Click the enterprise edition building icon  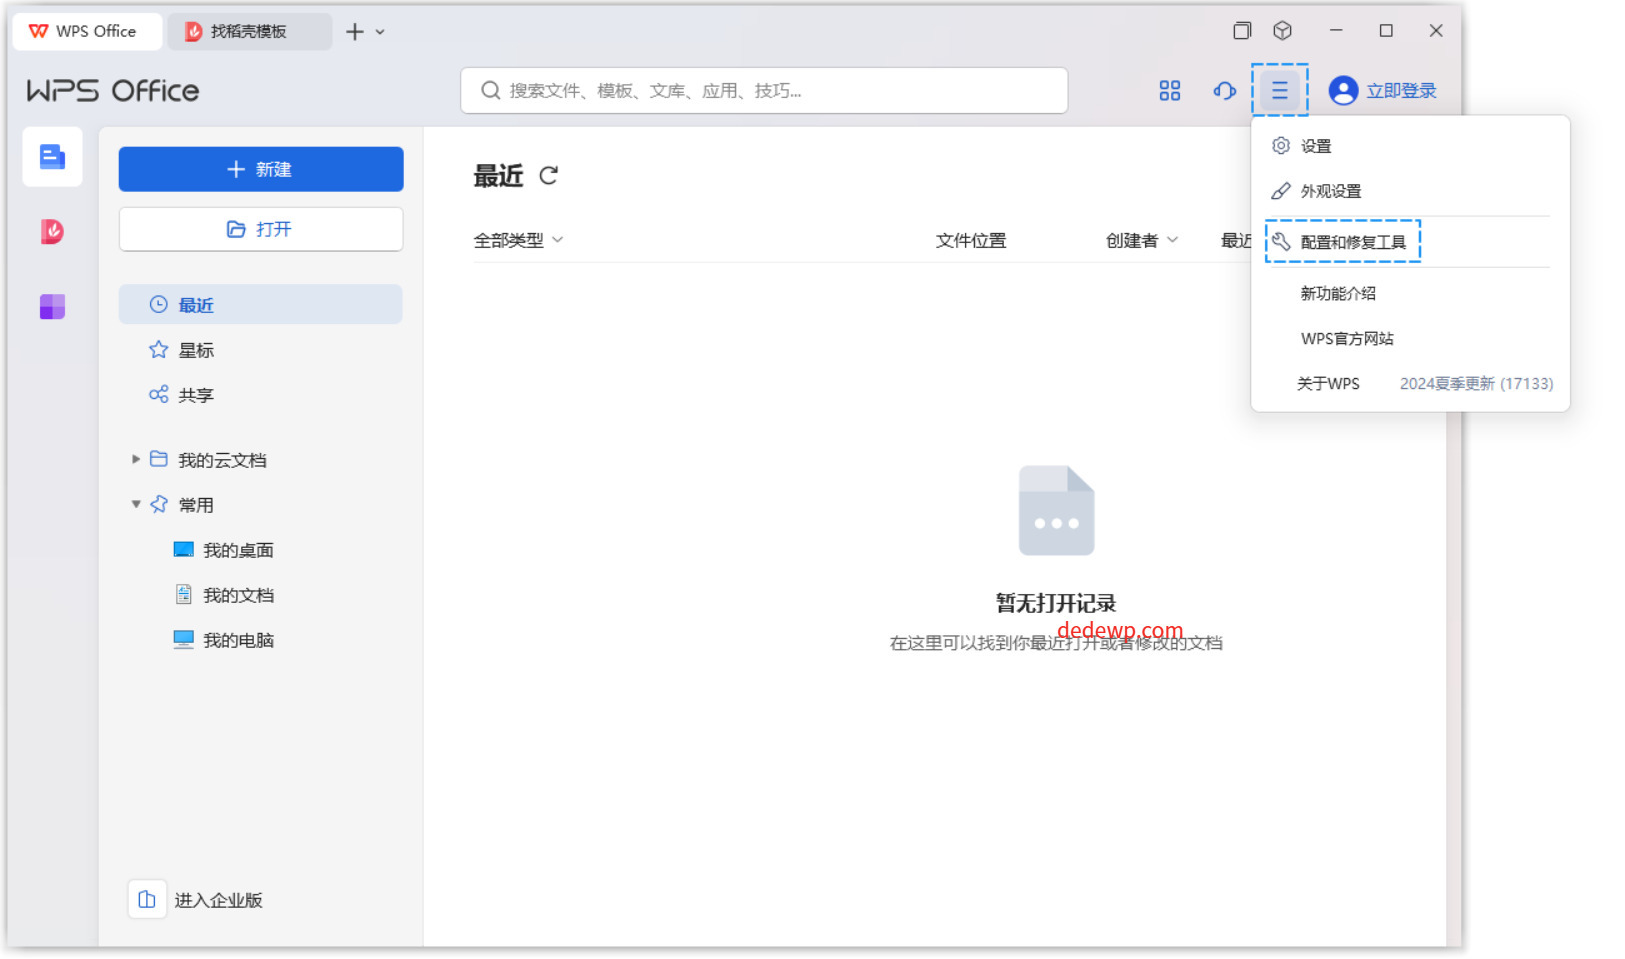pyautogui.click(x=147, y=899)
